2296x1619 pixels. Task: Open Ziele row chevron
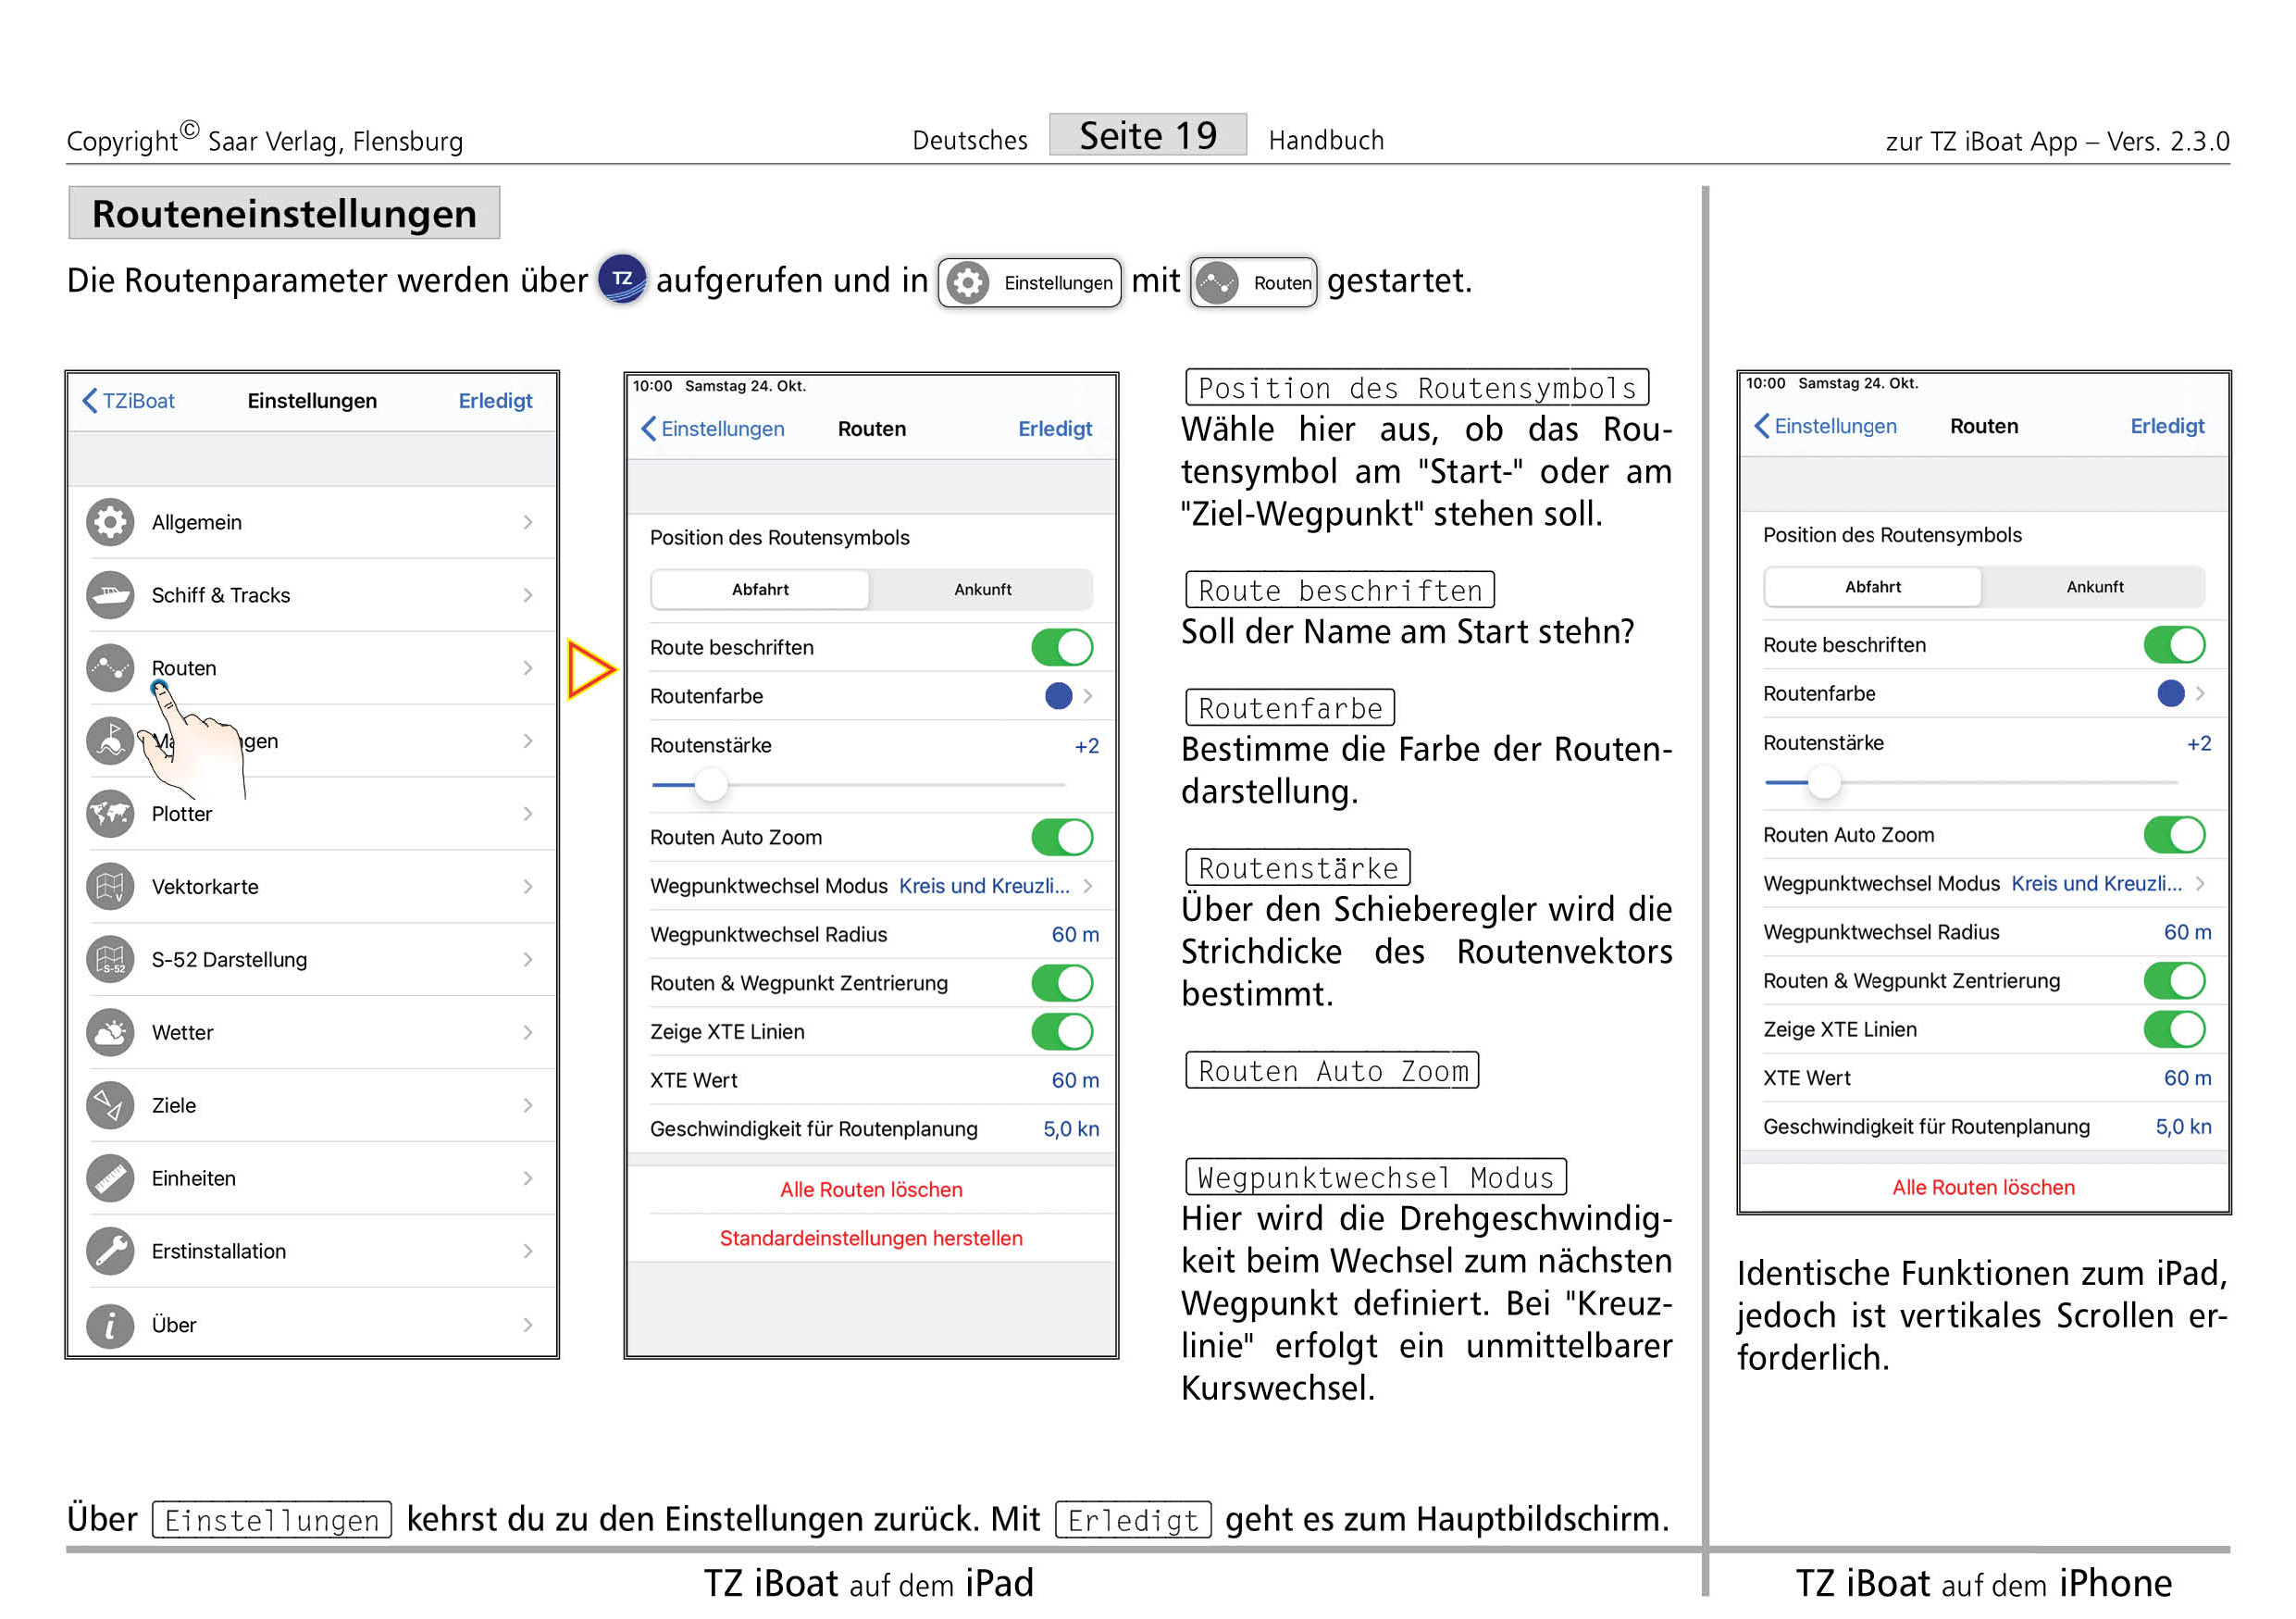(528, 1106)
